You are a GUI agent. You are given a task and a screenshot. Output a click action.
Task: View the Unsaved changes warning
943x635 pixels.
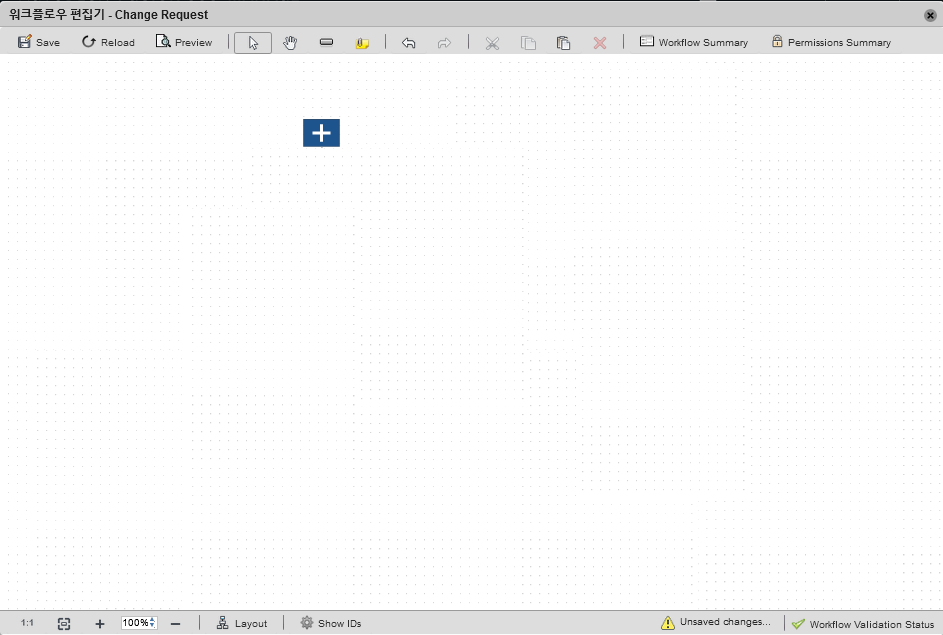716,622
